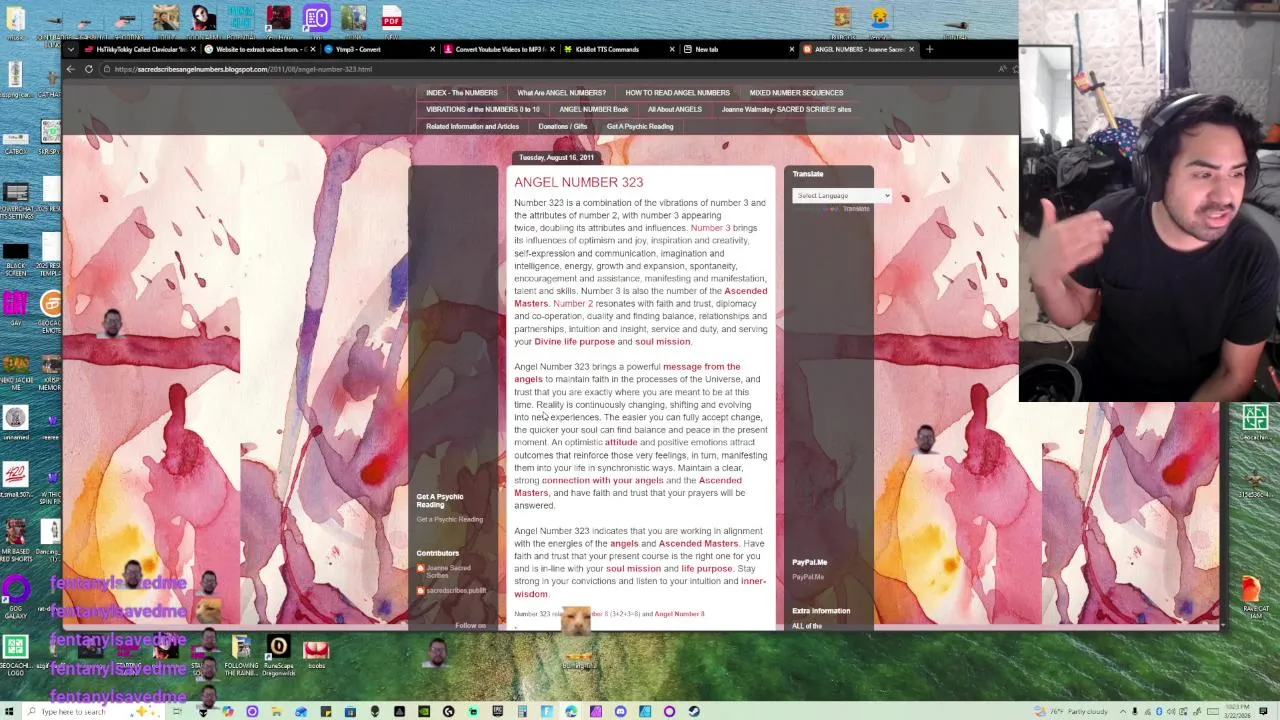Open Joanne Sacred Scribes contributor link
The width and height of the screenshot is (1280, 720).
[x=448, y=571]
